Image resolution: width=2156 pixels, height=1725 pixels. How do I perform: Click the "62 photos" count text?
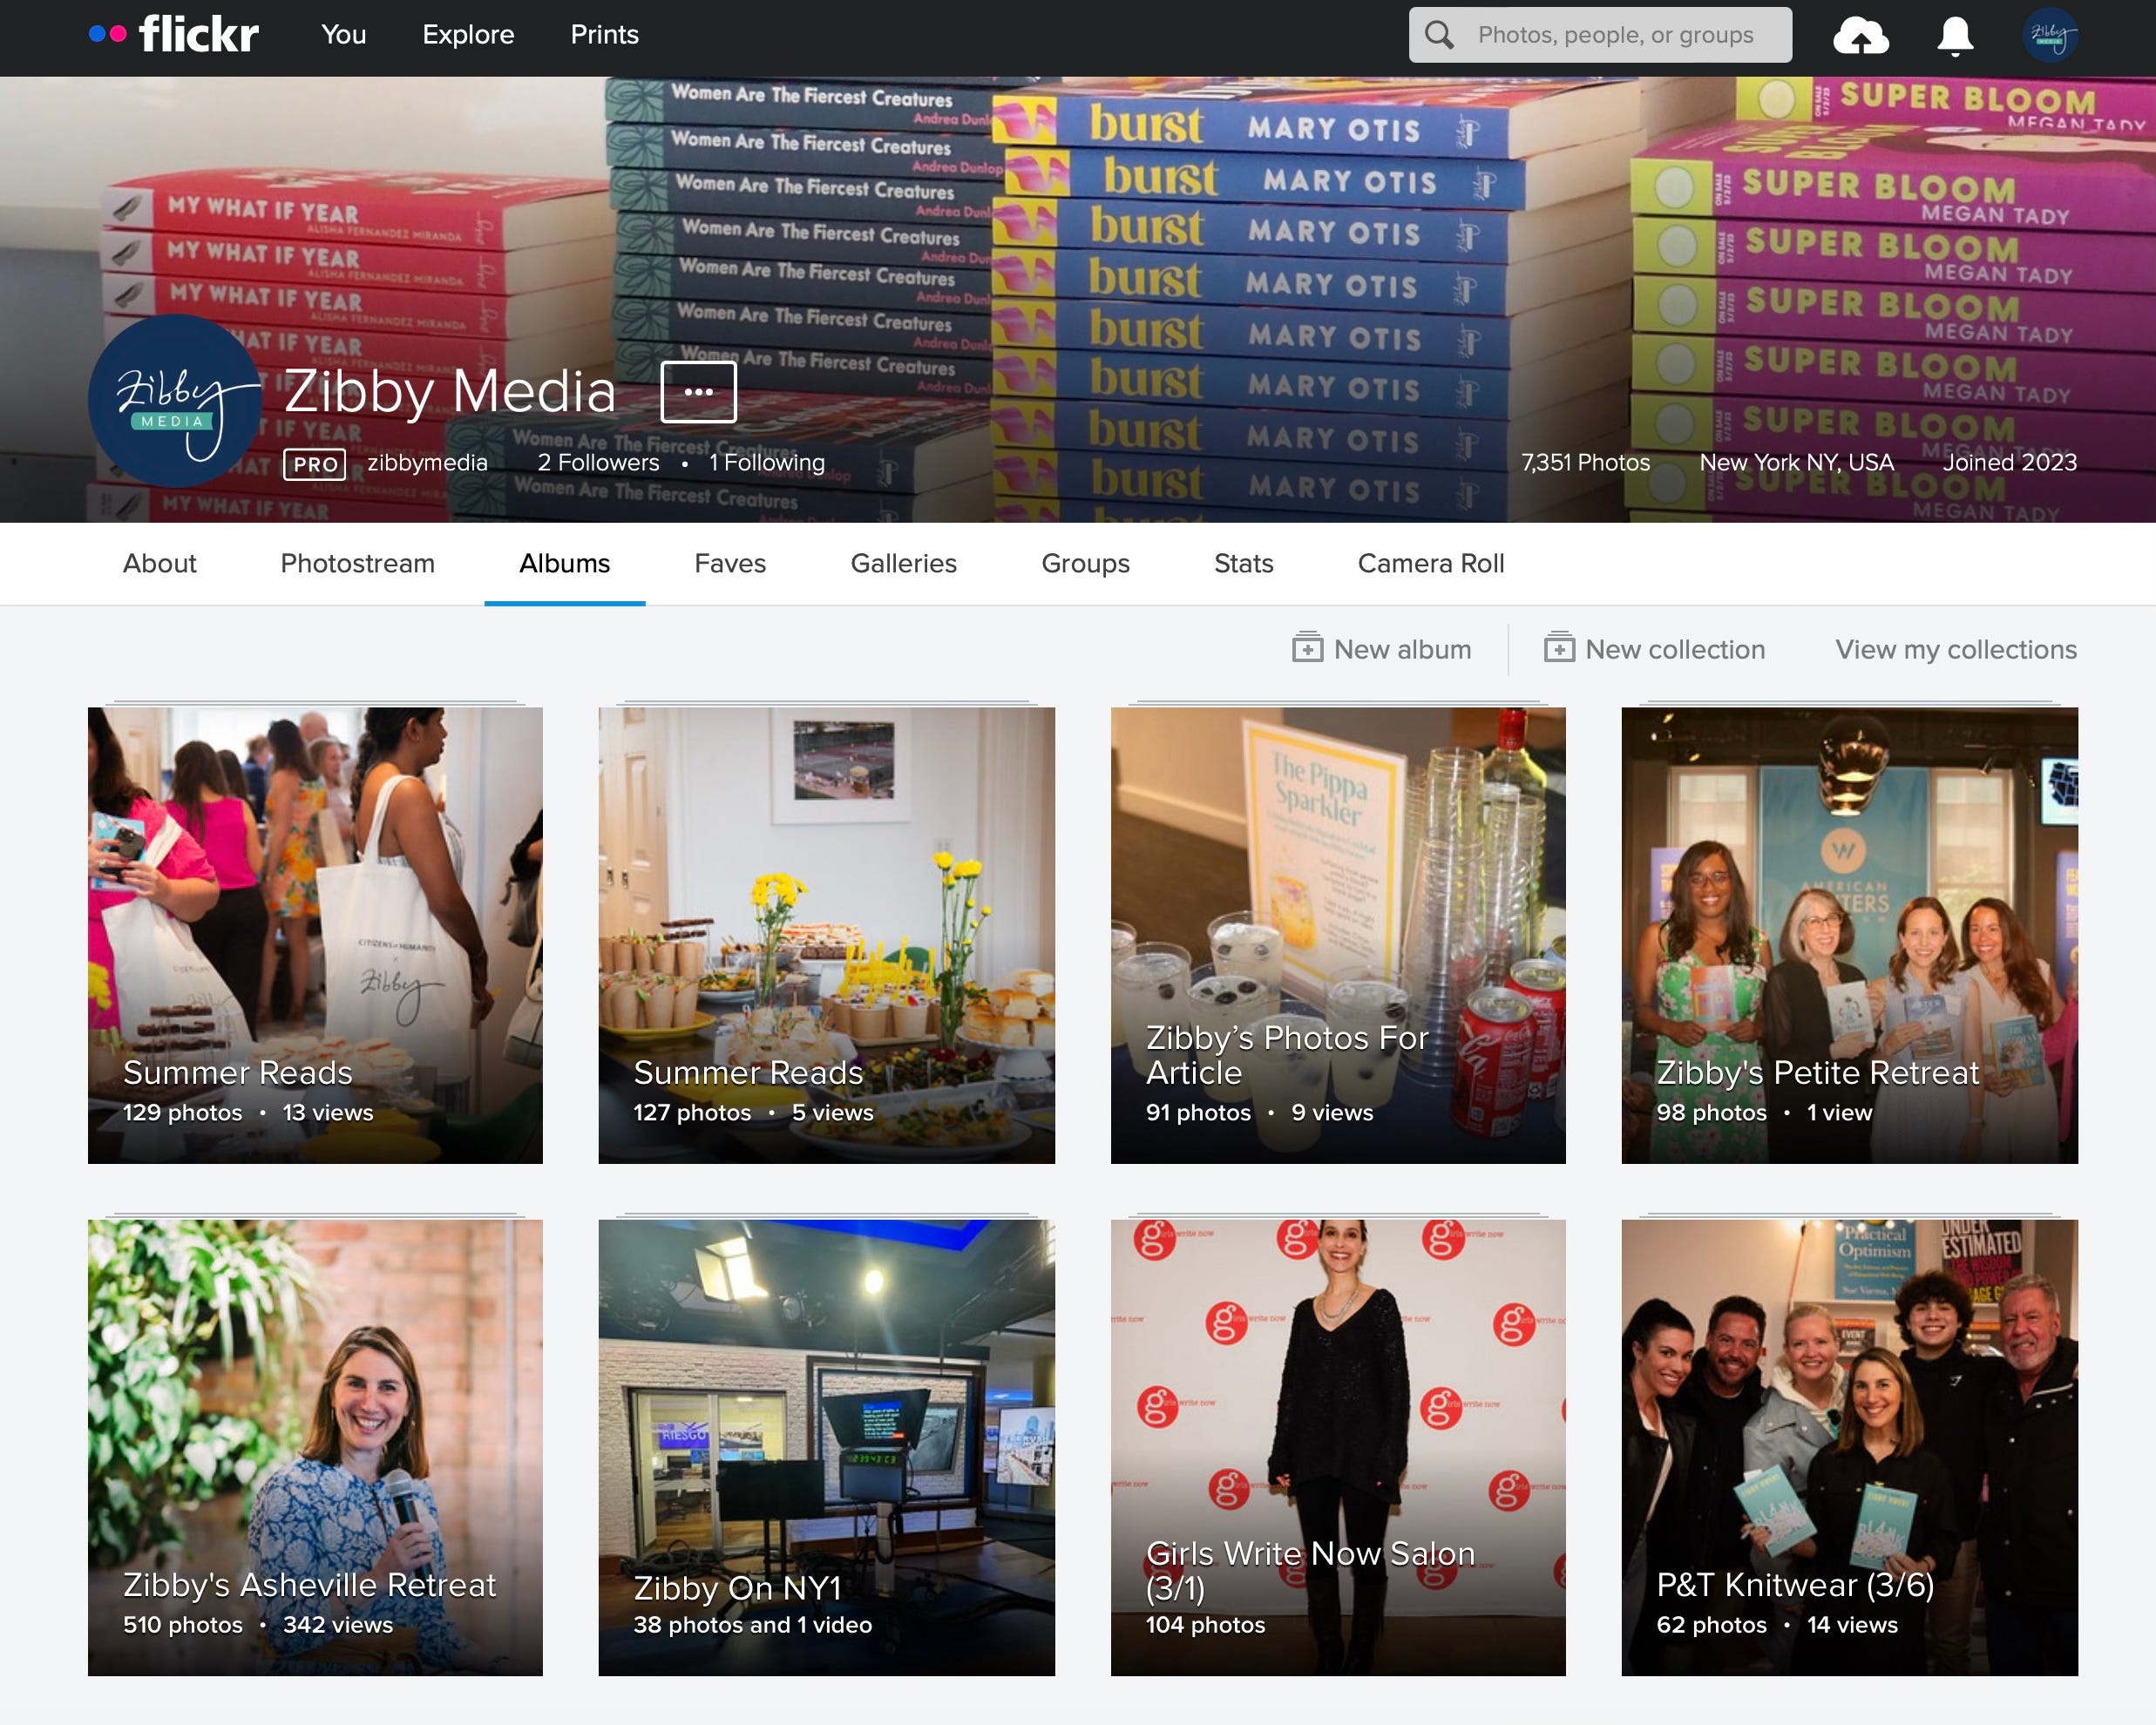point(1711,1625)
